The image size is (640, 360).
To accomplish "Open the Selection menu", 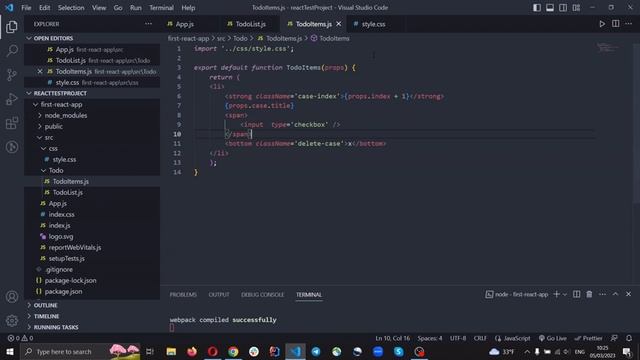I will [x=71, y=8].
